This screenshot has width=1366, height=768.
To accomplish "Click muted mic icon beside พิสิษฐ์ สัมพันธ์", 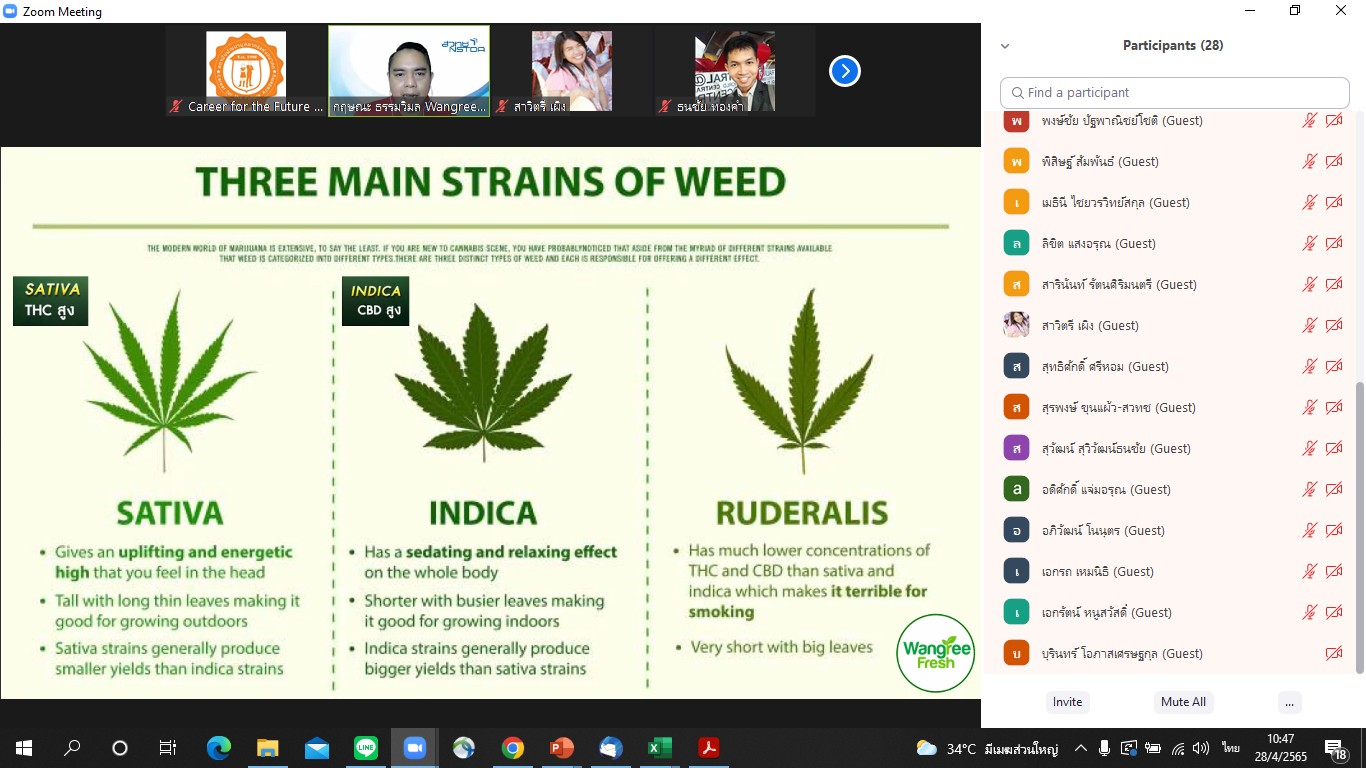I will click(x=1309, y=161).
